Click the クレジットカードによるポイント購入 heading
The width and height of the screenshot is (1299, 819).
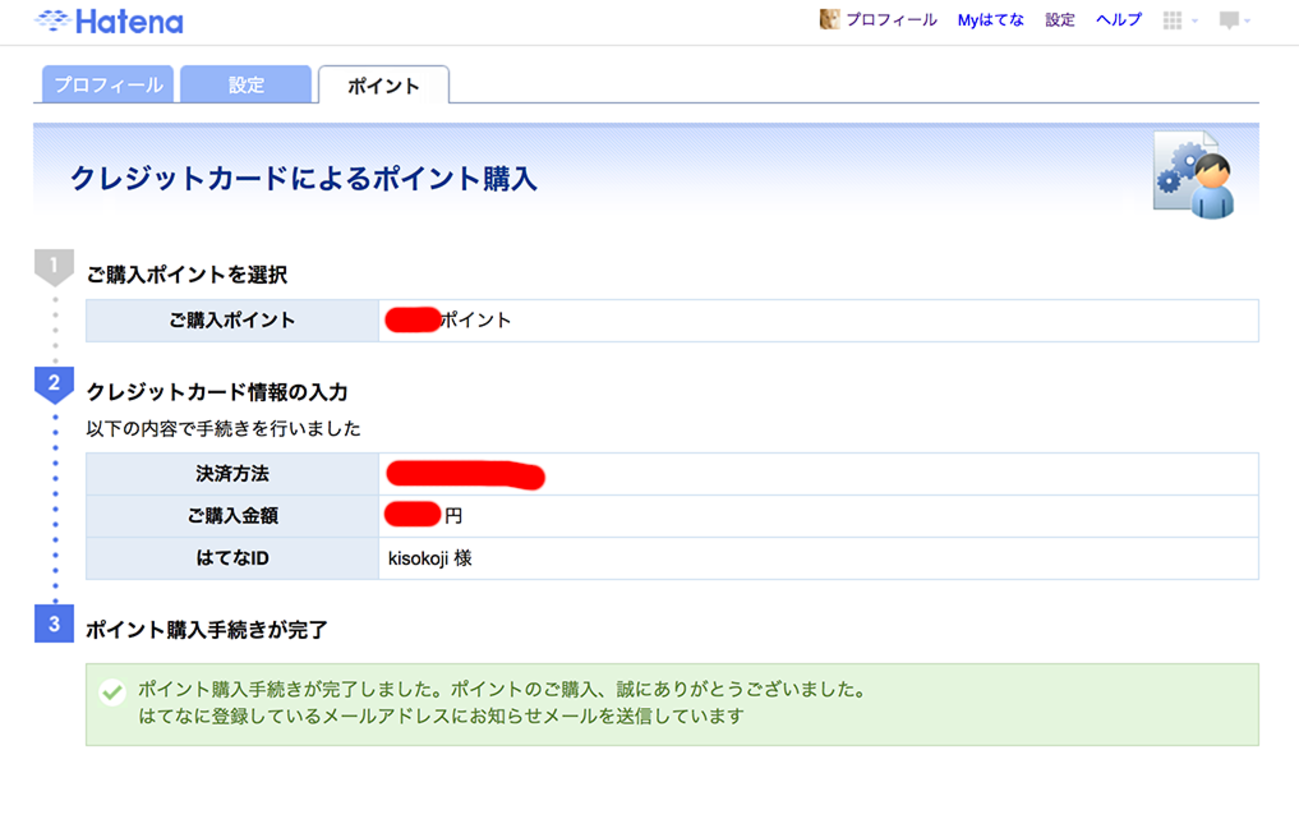point(304,179)
